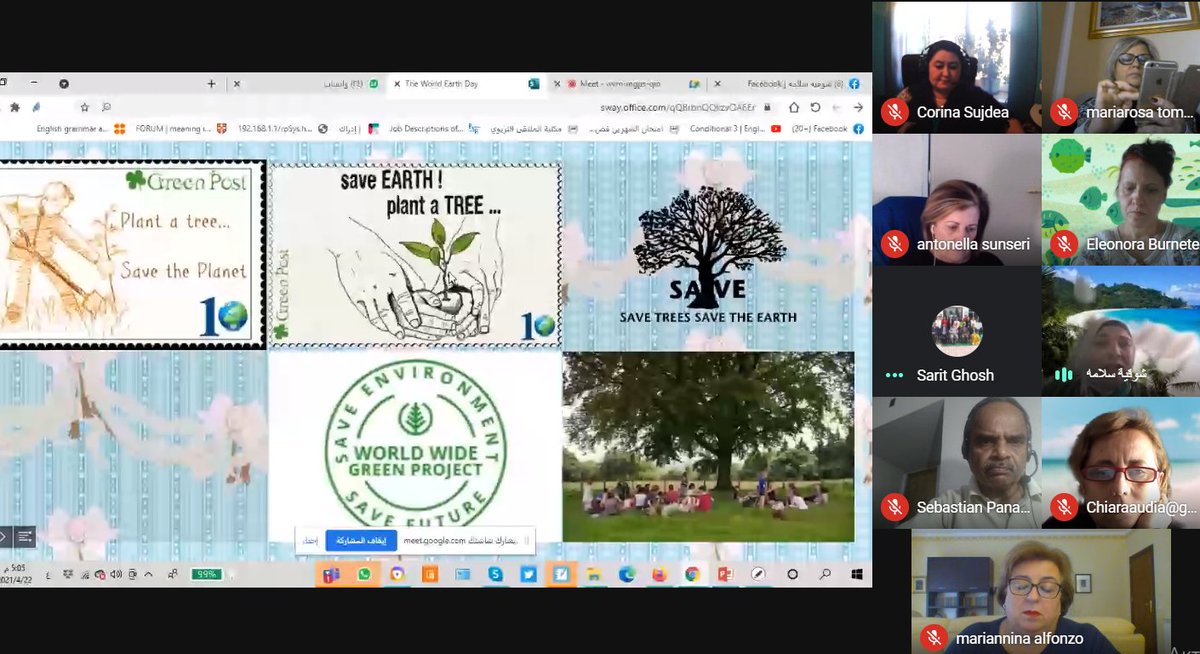
Task: Open World Wide Green Project logo image
Action: tap(415, 447)
